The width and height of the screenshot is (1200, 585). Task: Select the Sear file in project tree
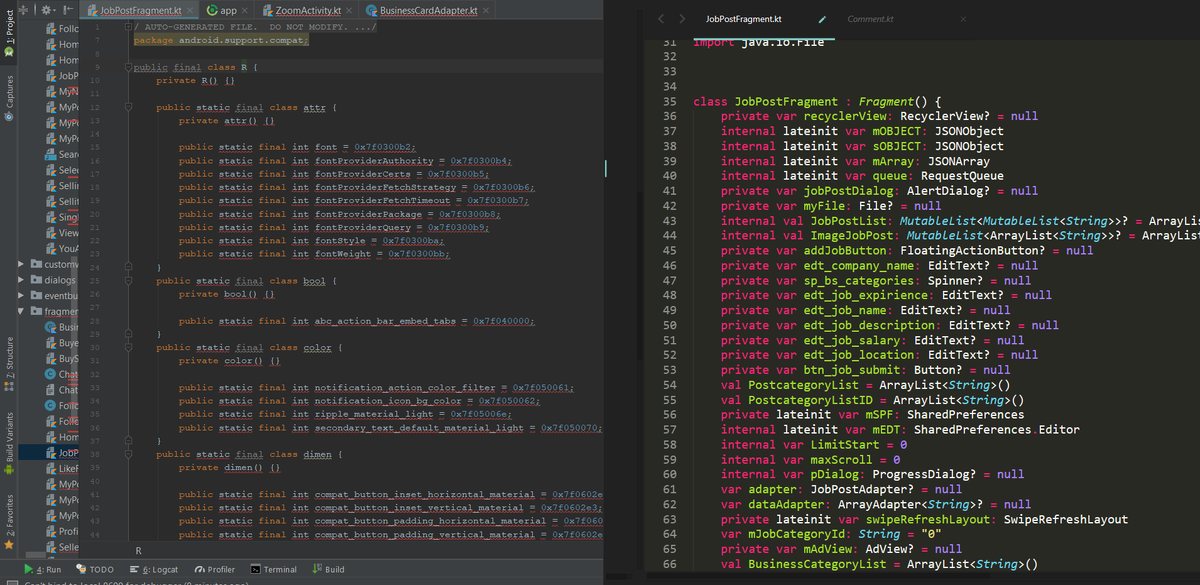click(x=62, y=155)
